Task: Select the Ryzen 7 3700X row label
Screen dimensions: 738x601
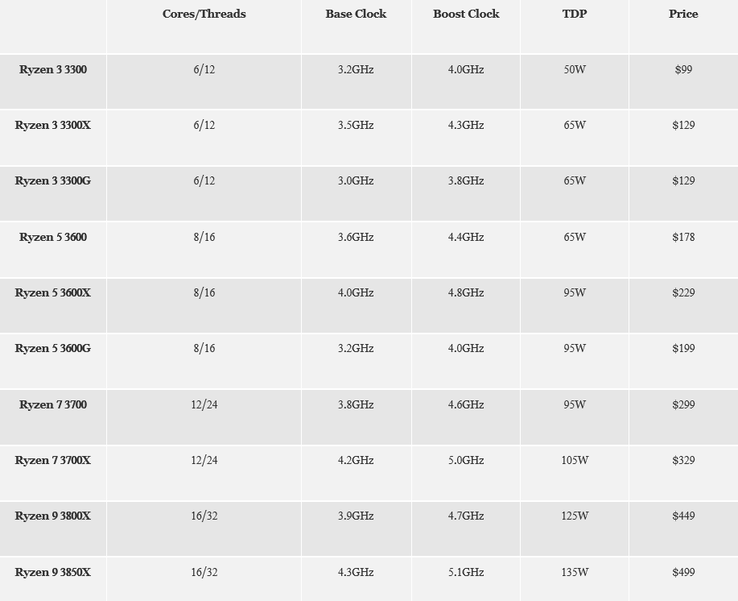Action: point(53,460)
